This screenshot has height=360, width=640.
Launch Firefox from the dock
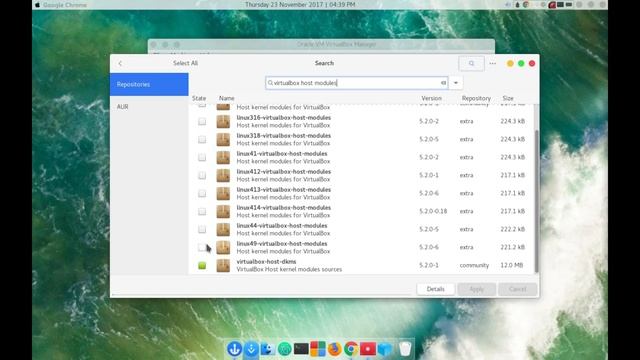coord(334,349)
